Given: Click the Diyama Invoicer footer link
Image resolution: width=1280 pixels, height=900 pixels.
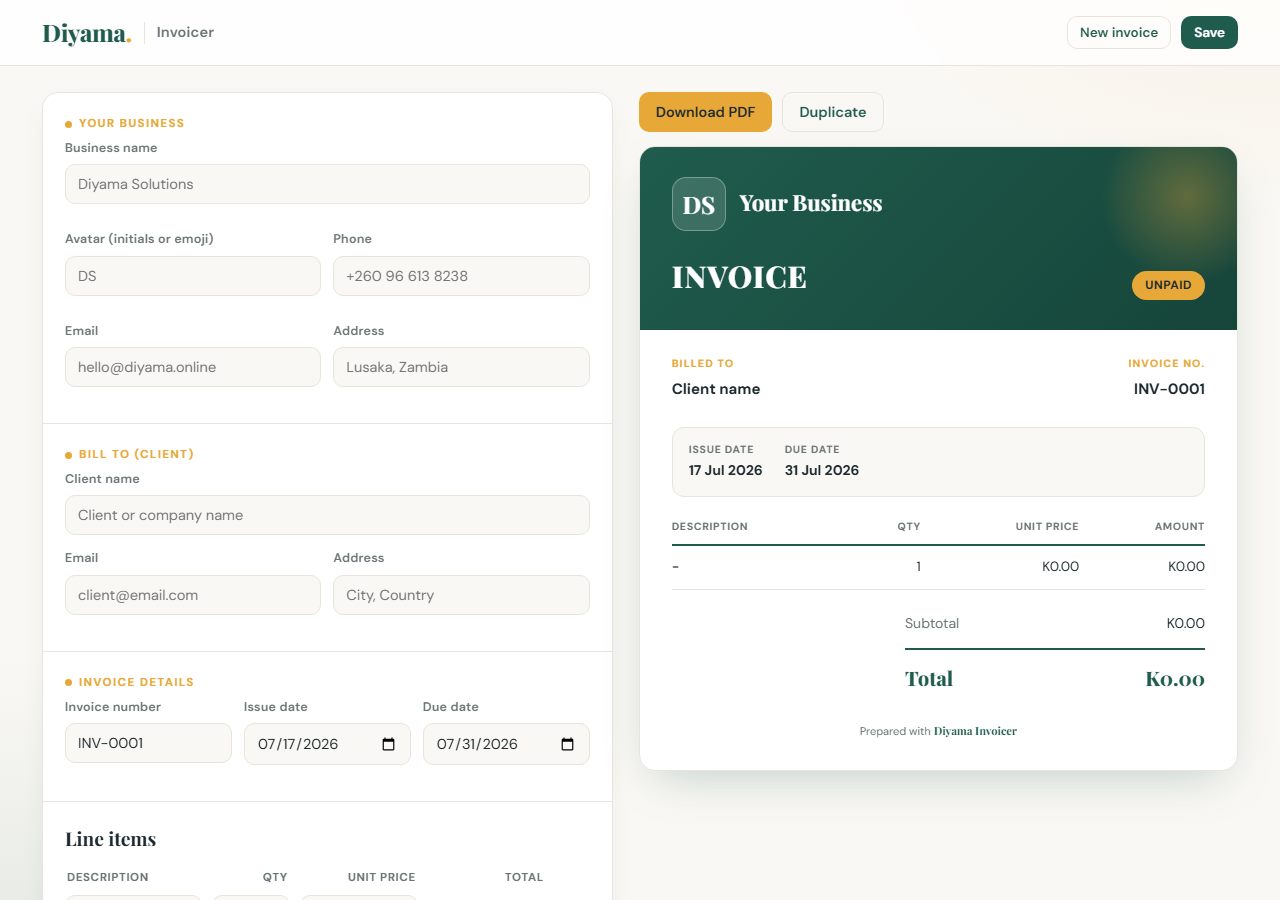Looking at the screenshot, I should pyautogui.click(x=975, y=731).
